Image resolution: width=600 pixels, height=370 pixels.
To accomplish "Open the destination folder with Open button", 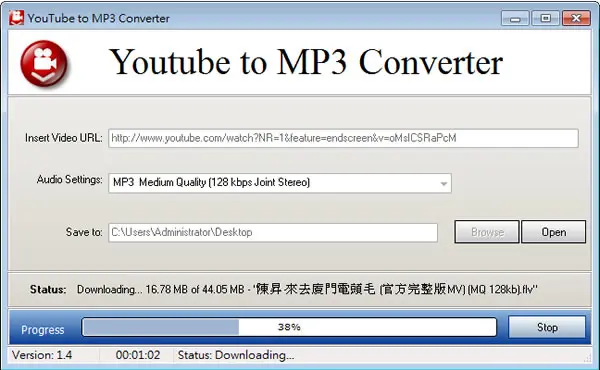I will 553,232.
